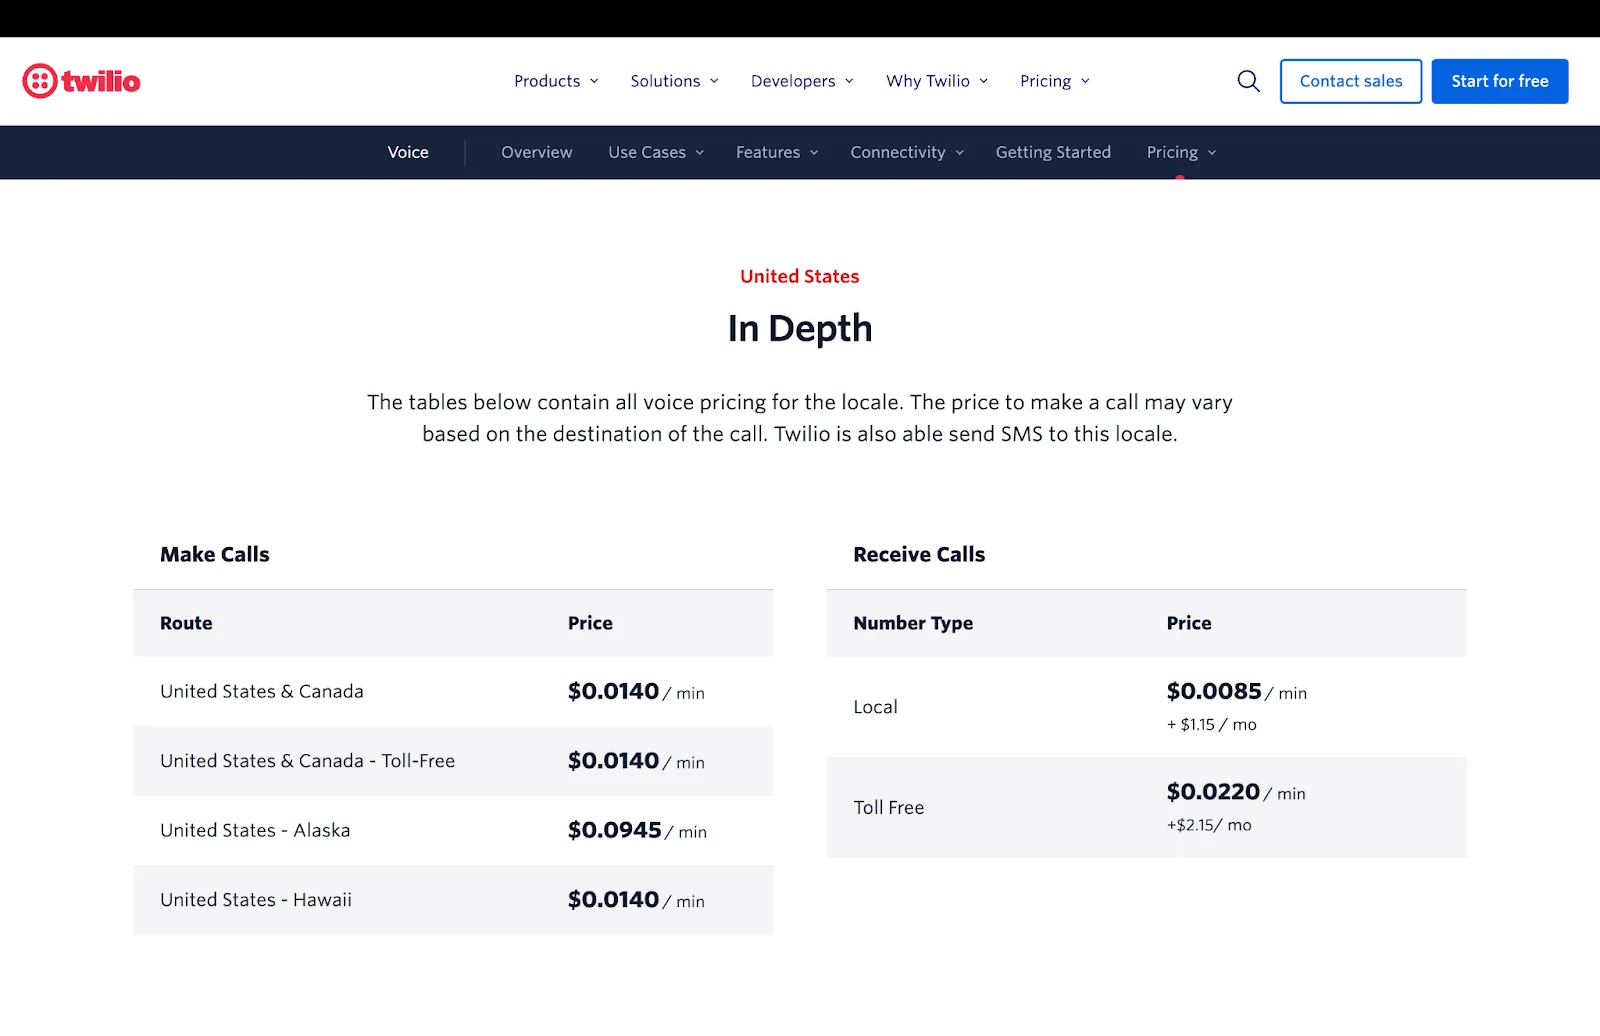Click the Start for free button
The image size is (1600, 1036).
pyautogui.click(x=1500, y=81)
